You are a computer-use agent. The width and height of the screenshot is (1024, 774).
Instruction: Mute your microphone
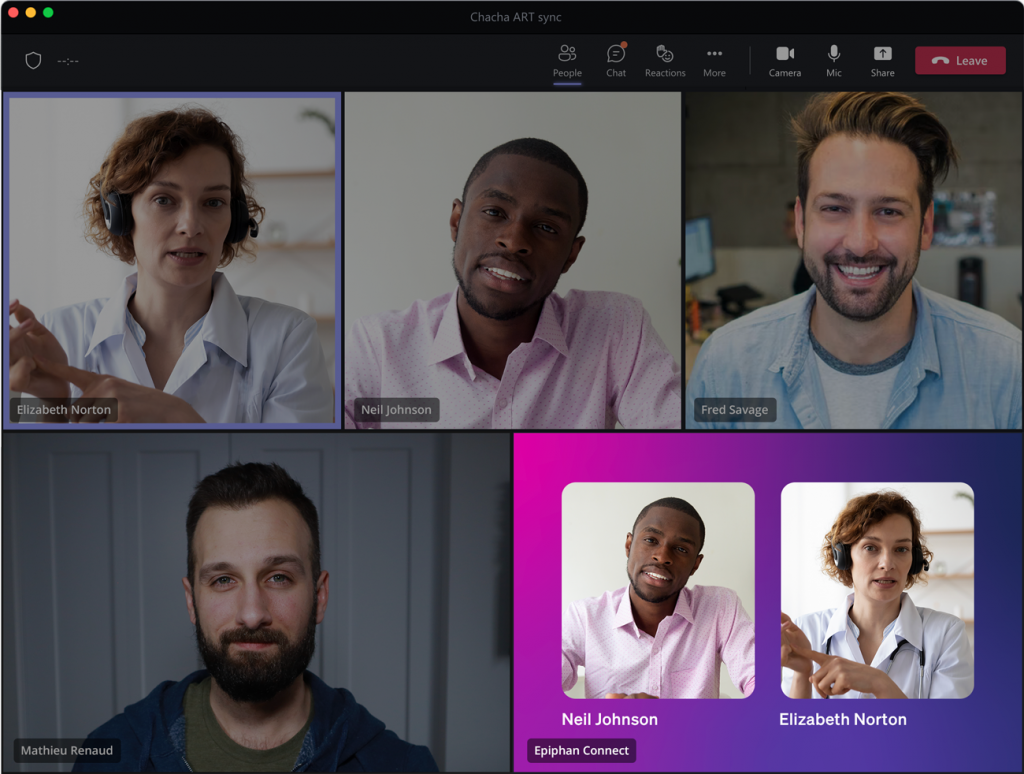[x=833, y=60]
